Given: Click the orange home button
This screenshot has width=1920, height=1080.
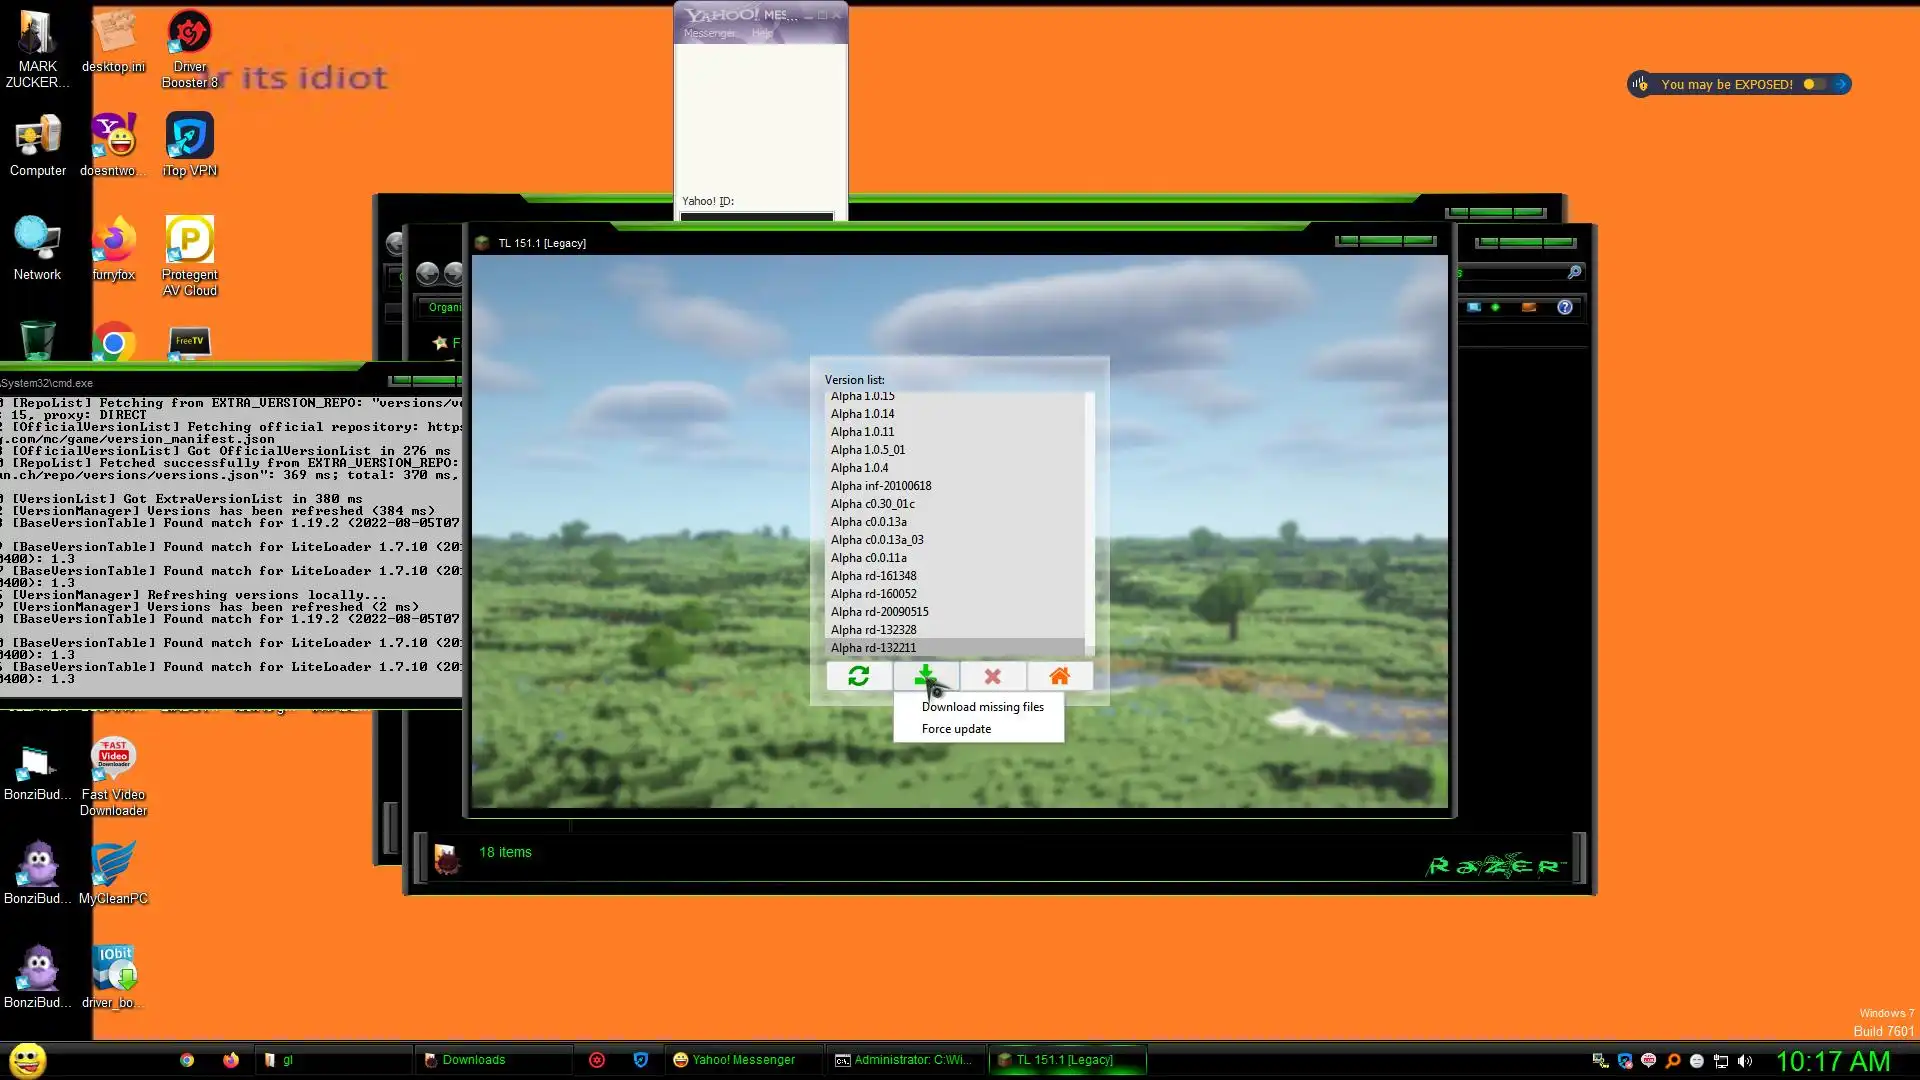Looking at the screenshot, I should pos(1059,677).
